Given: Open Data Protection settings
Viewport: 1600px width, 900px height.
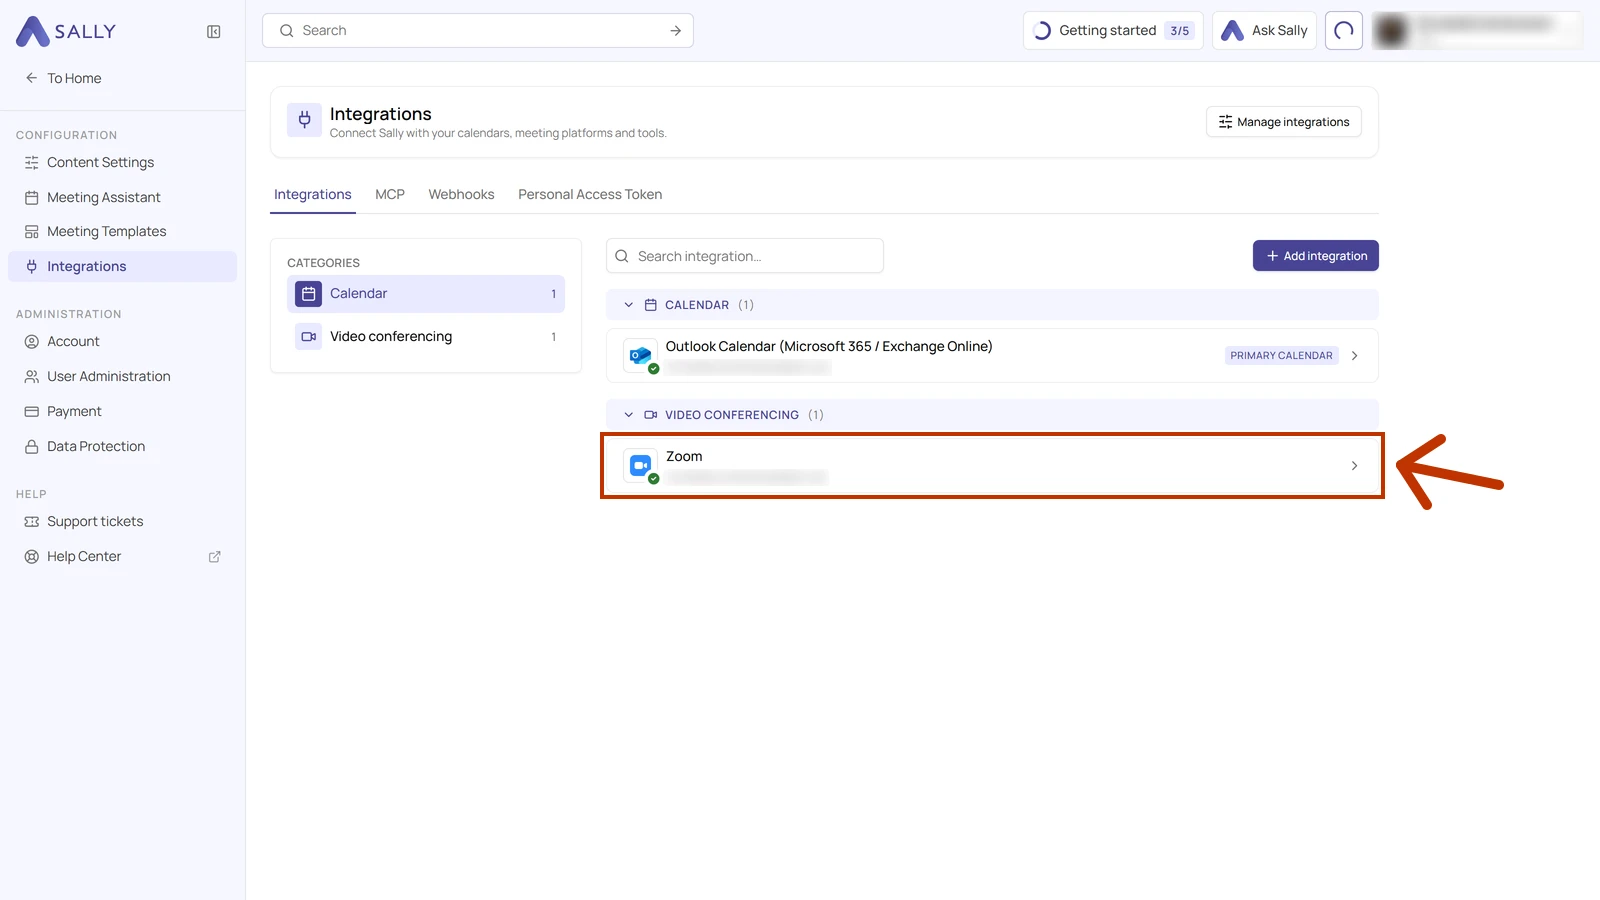Looking at the screenshot, I should click(x=122, y=446).
